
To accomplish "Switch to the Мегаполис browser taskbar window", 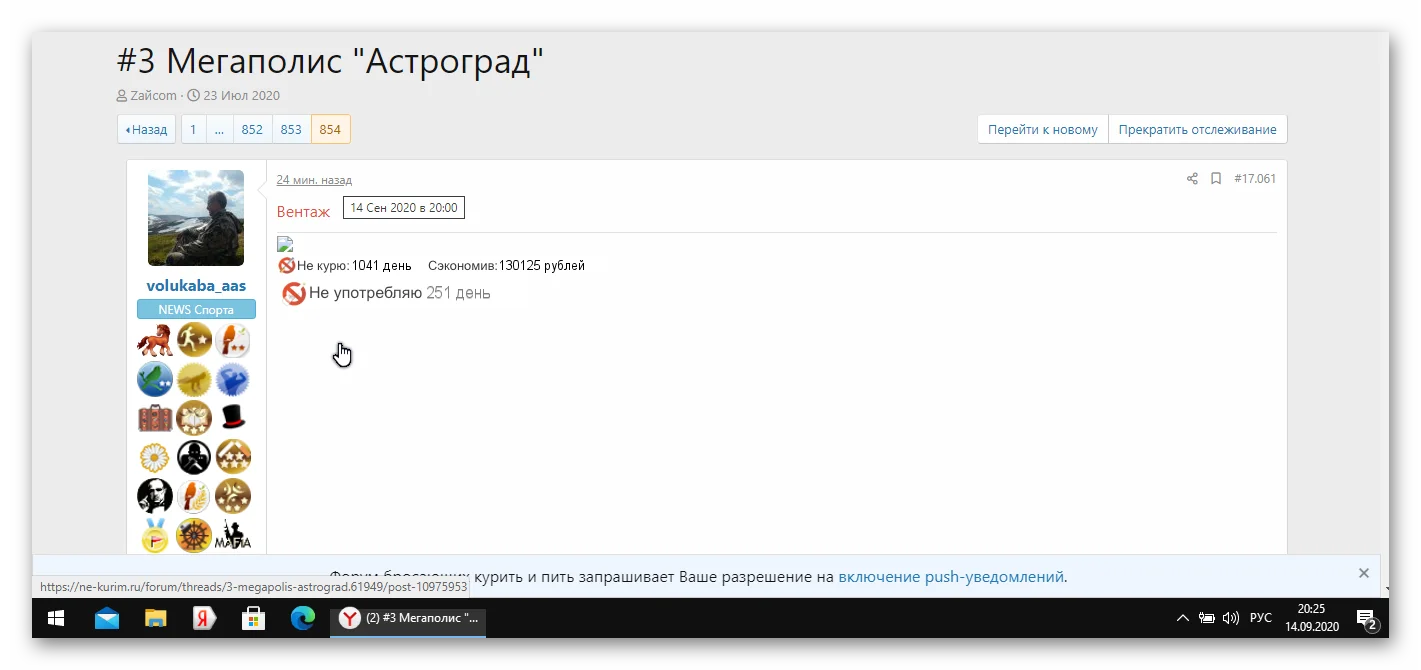I will pos(409,618).
